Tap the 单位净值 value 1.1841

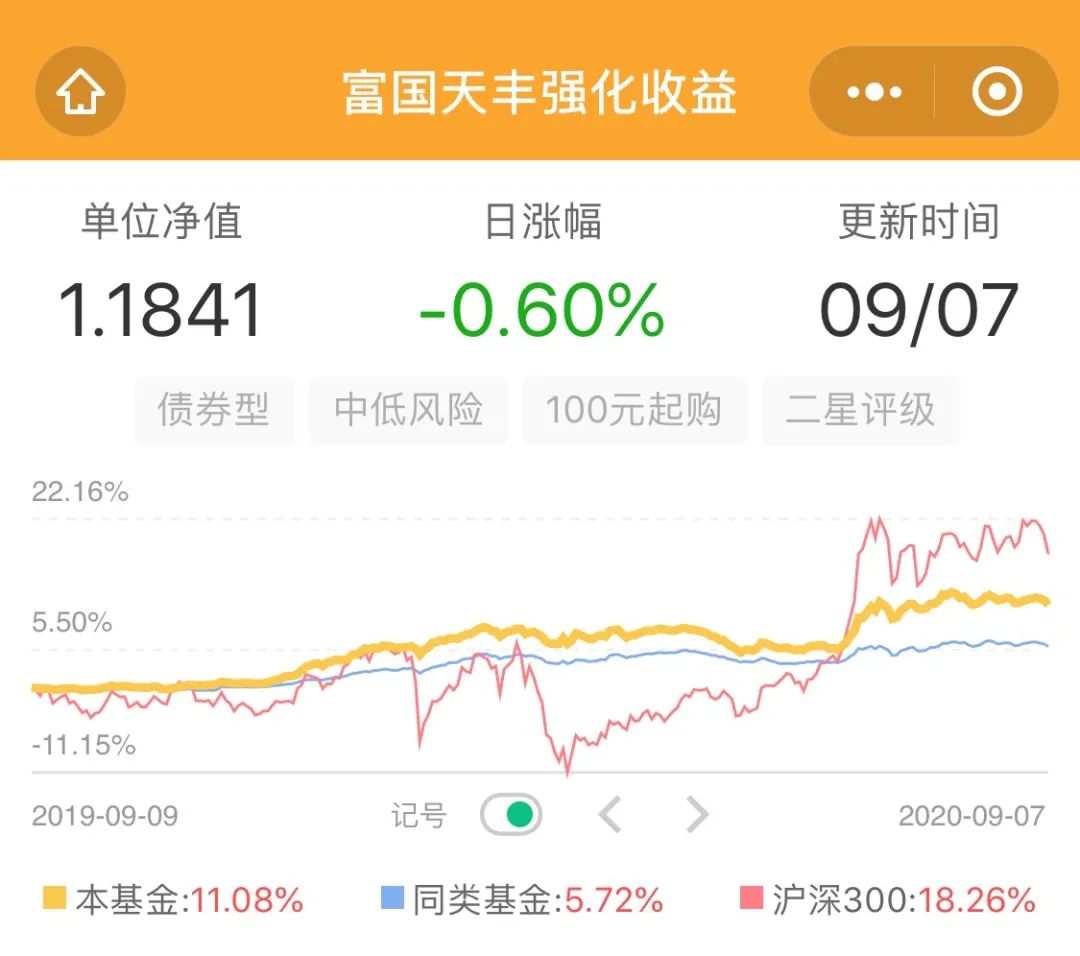(x=161, y=309)
